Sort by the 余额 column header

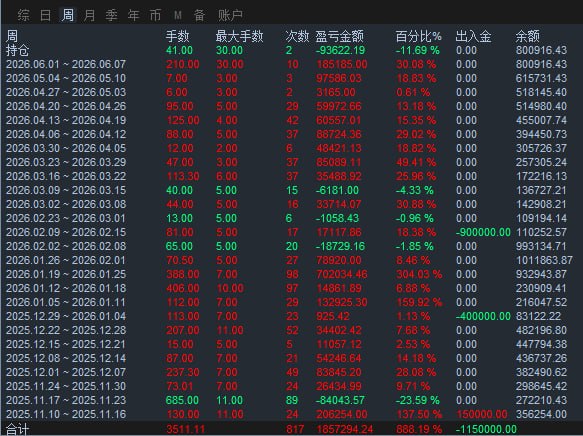[527, 36]
